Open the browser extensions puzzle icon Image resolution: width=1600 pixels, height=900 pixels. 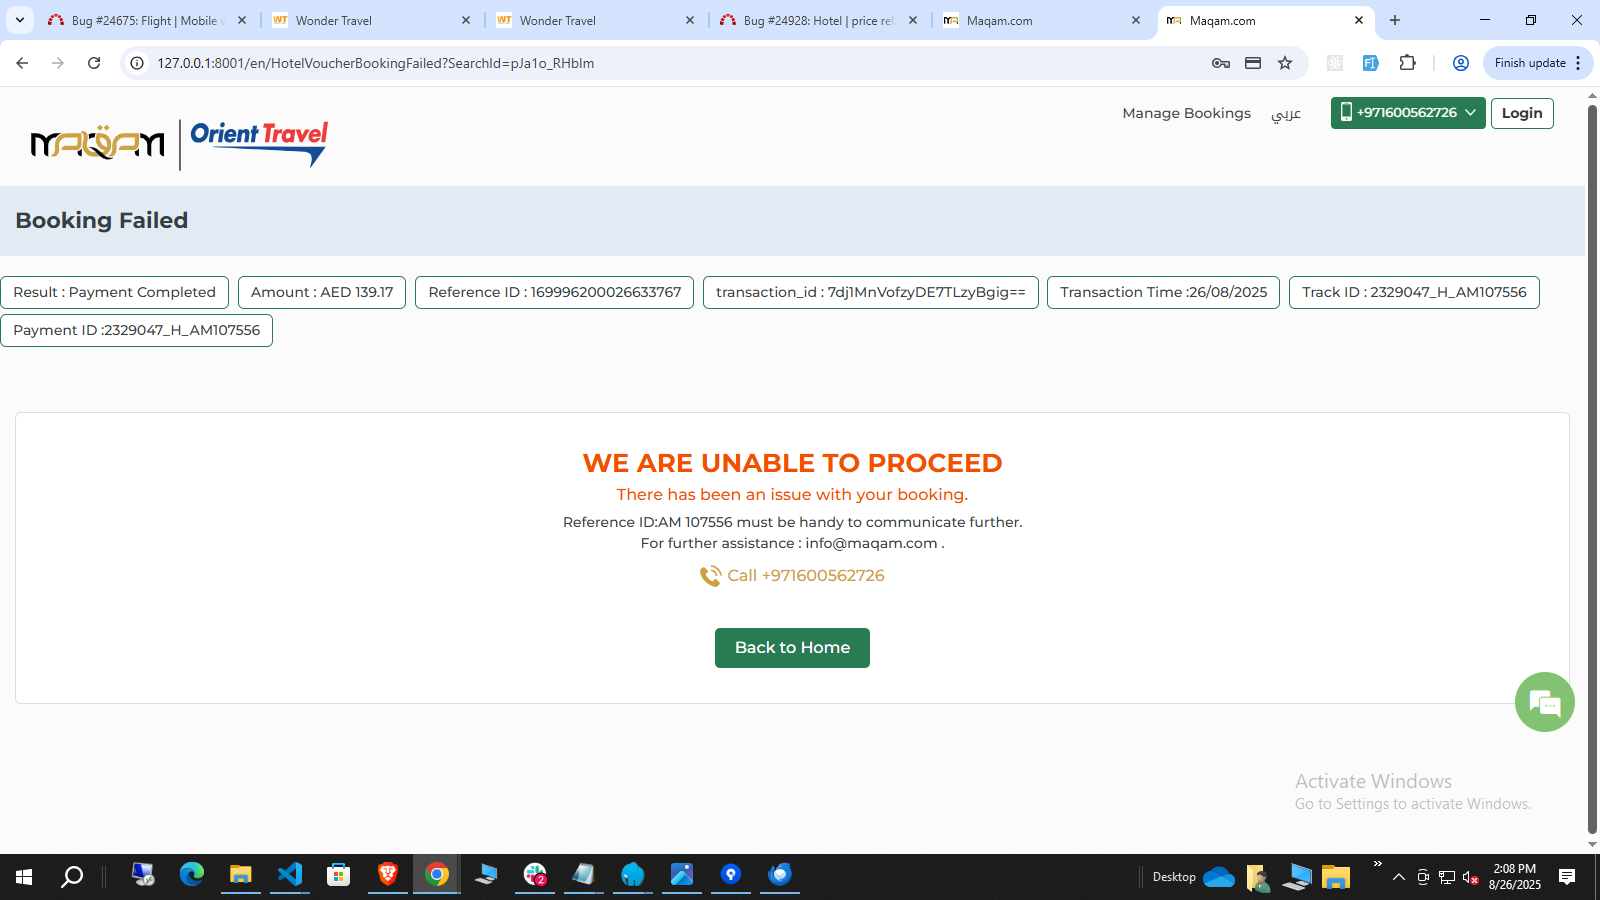pos(1407,63)
